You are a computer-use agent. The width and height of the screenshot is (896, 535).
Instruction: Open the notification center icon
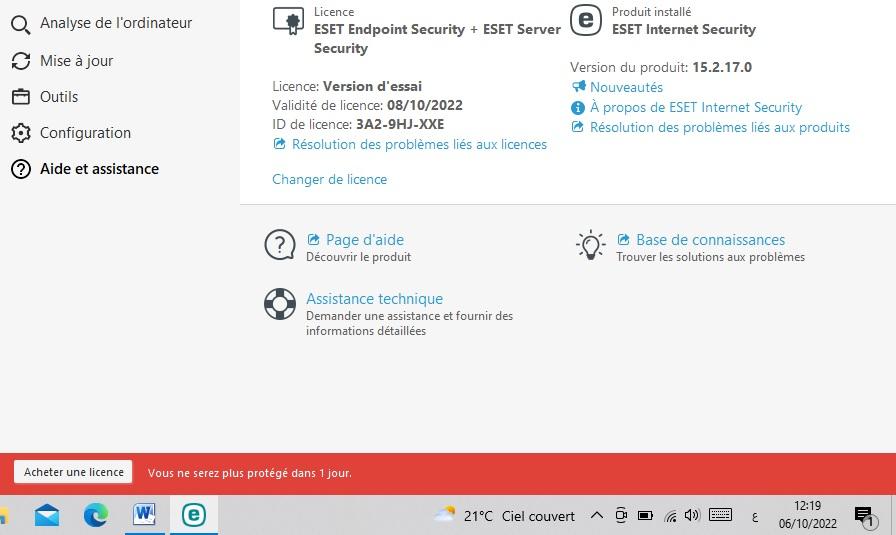(x=865, y=516)
